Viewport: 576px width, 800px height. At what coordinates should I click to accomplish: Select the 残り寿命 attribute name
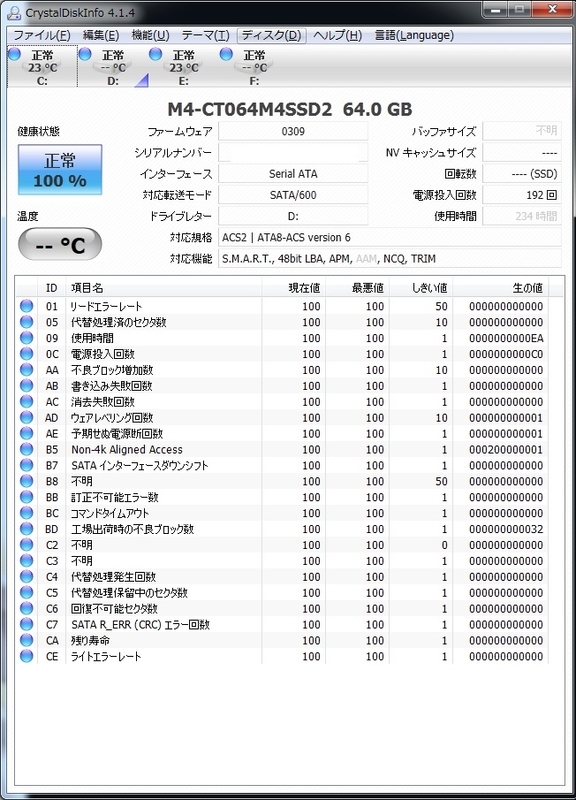click(90, 640)
